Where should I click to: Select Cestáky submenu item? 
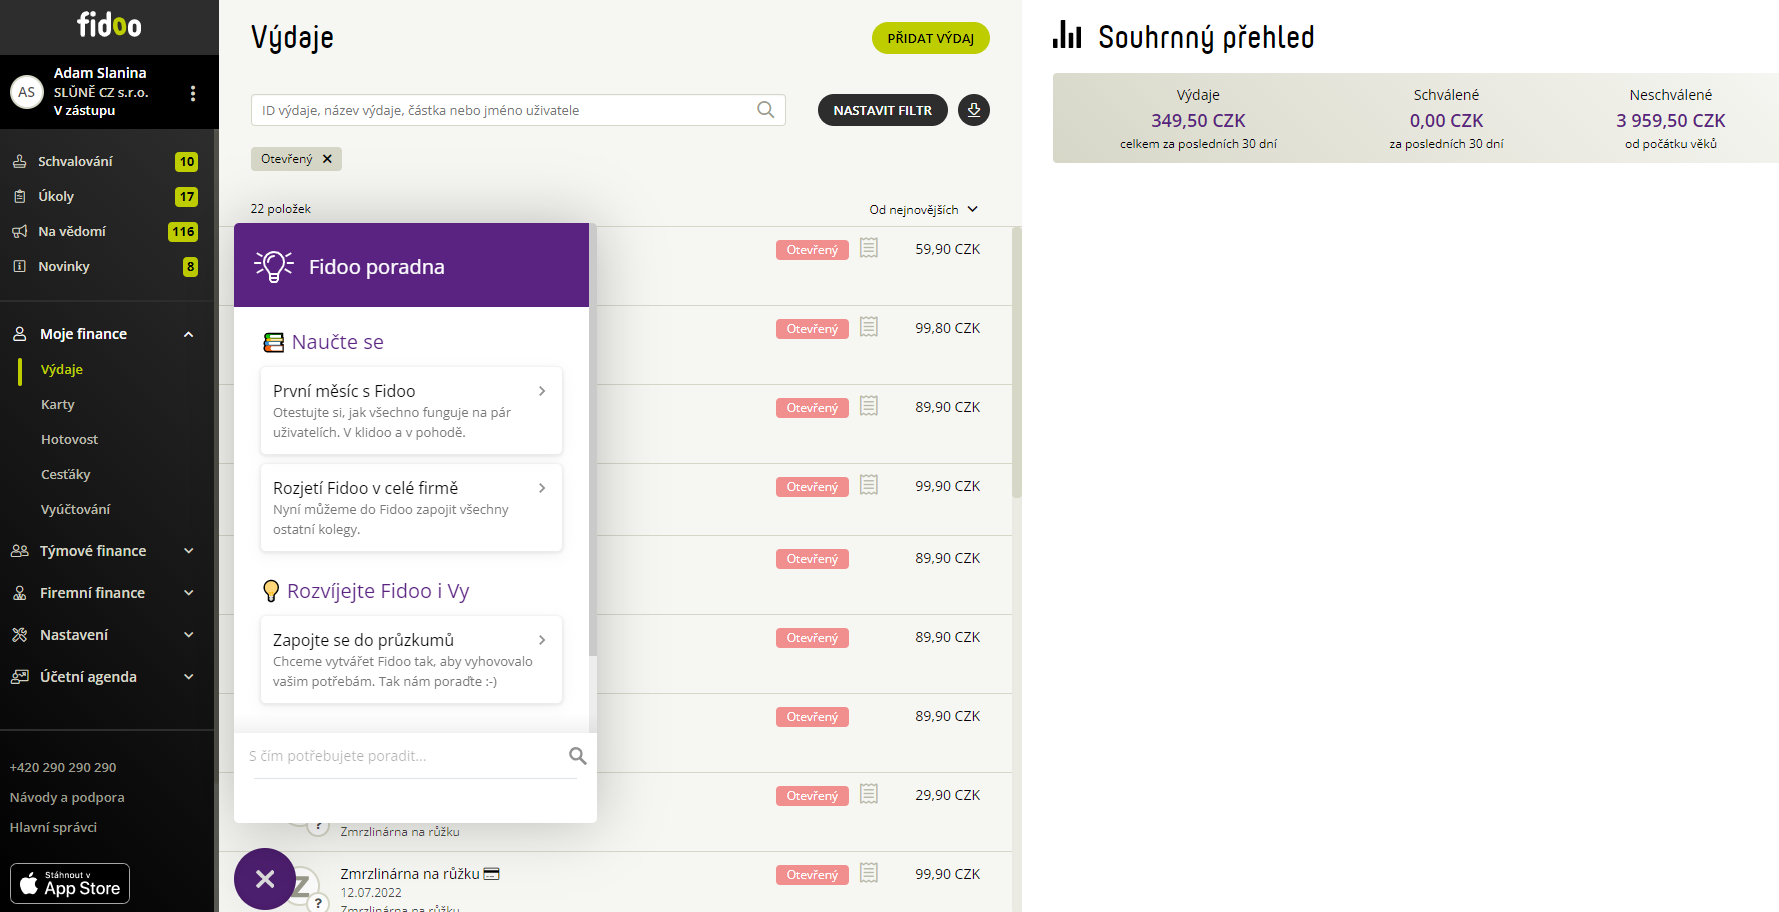tap(66, 474)
